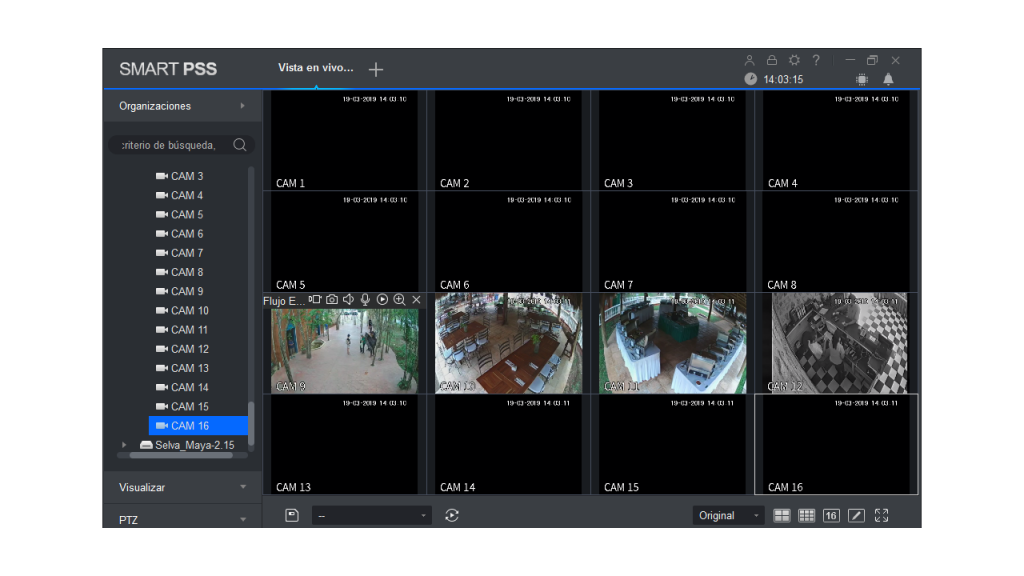This screenshot has height=576, width=1024.
Task: Select the CAM 16 video tile
Action: point(836,445)
